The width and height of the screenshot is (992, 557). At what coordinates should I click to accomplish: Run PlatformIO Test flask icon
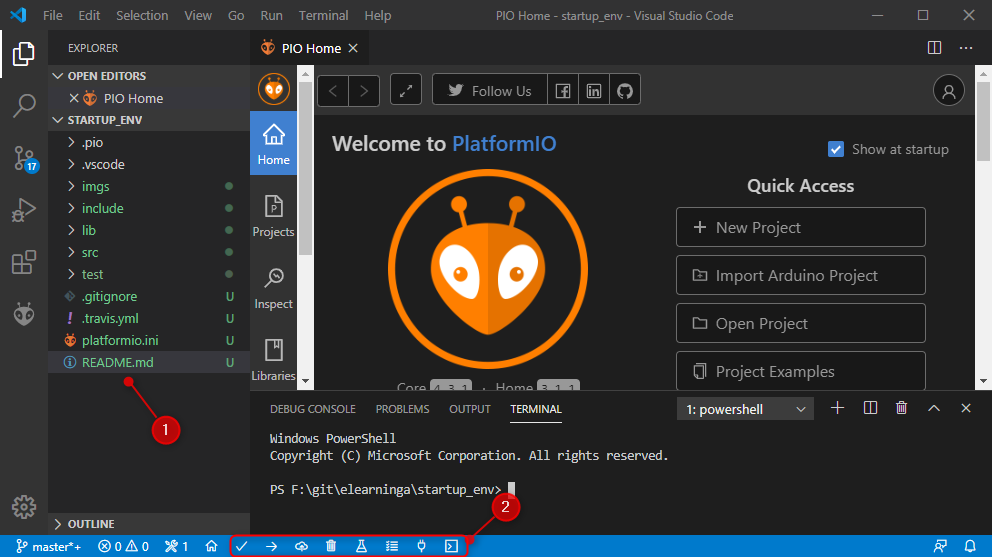click(361, 546)
